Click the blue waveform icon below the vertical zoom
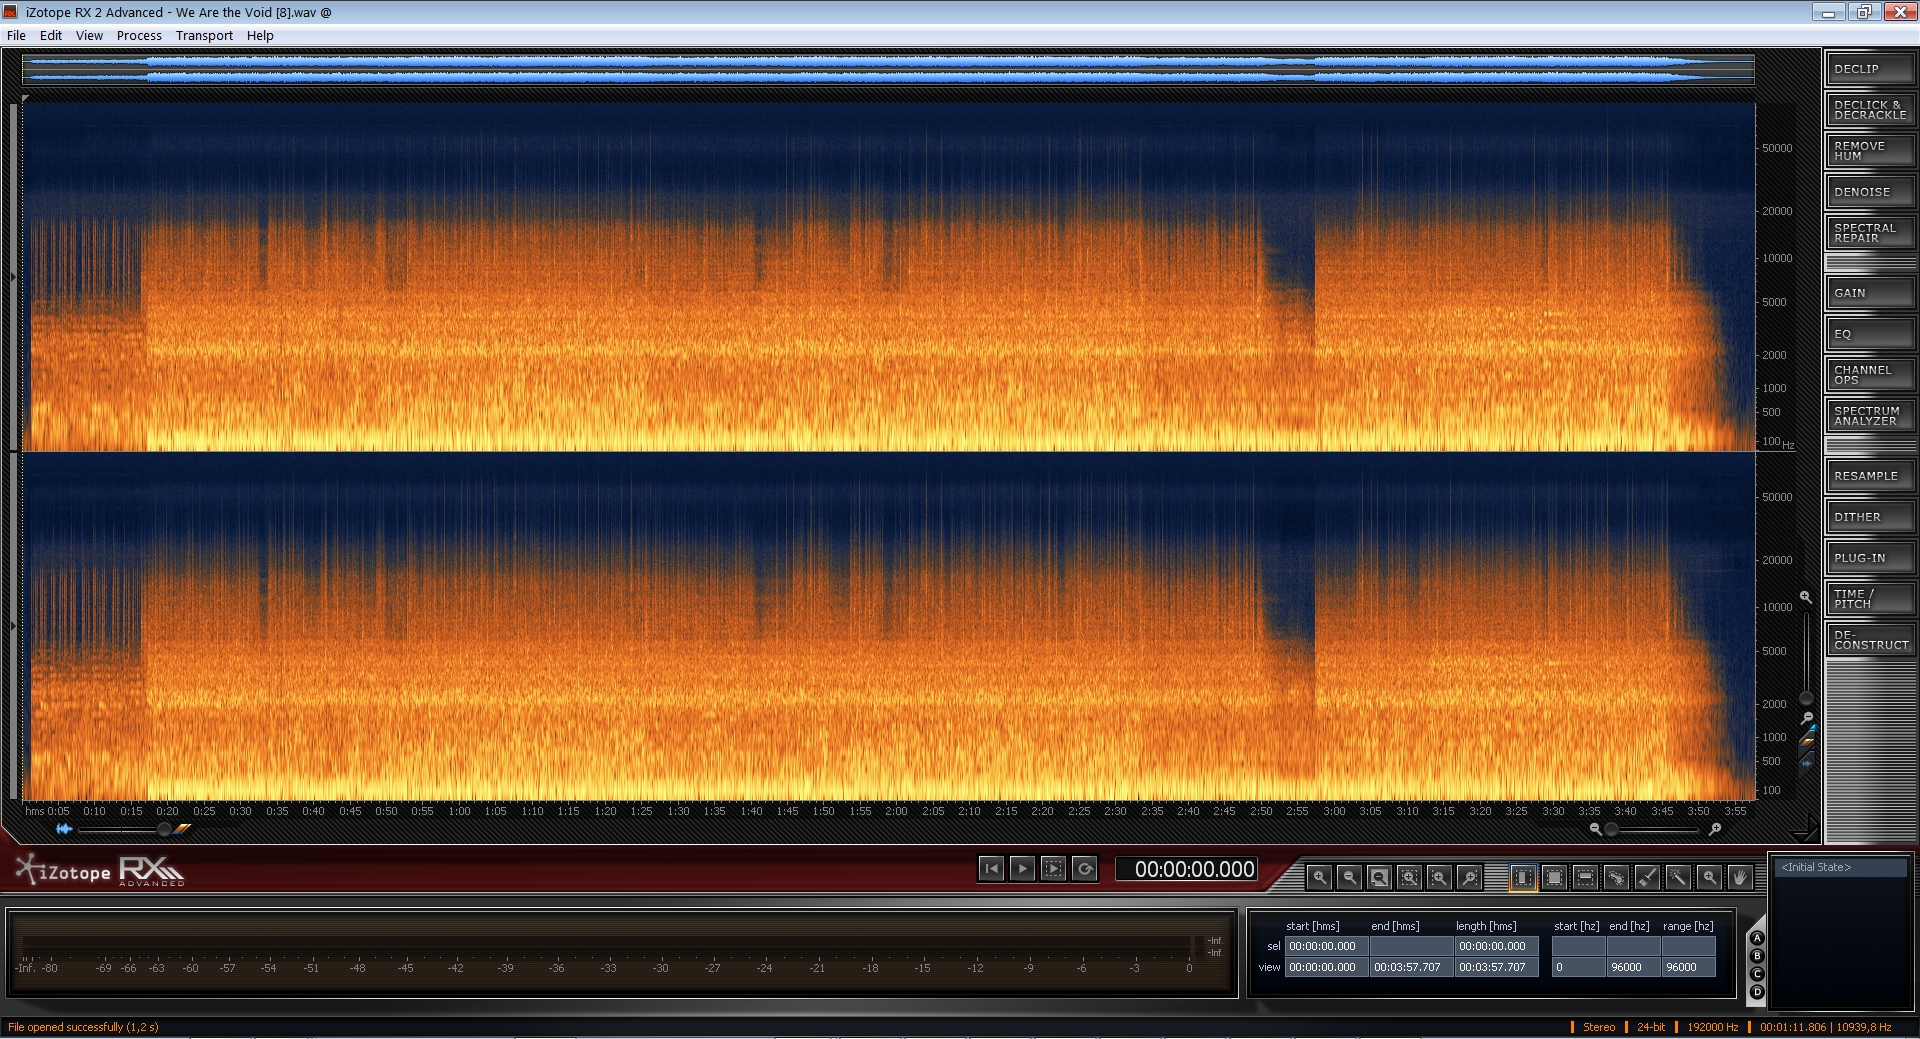 [1806, 763]
